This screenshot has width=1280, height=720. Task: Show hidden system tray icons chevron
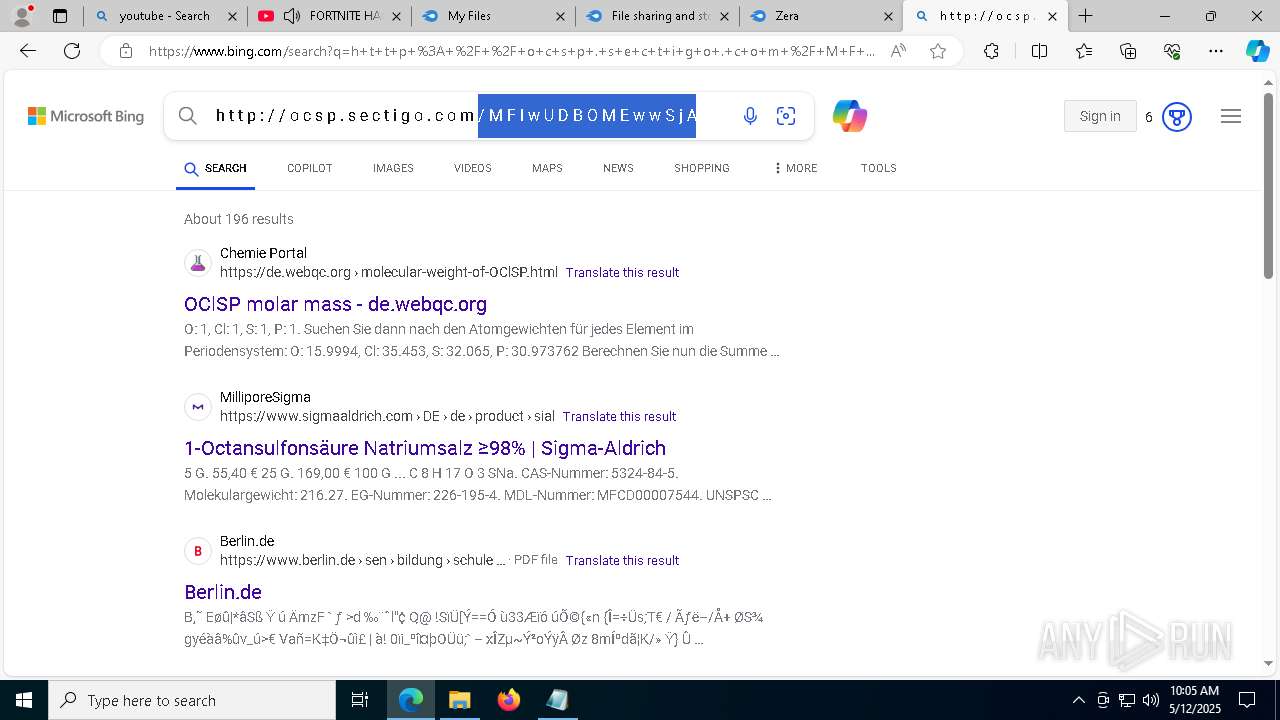[x=1078, y=700]
